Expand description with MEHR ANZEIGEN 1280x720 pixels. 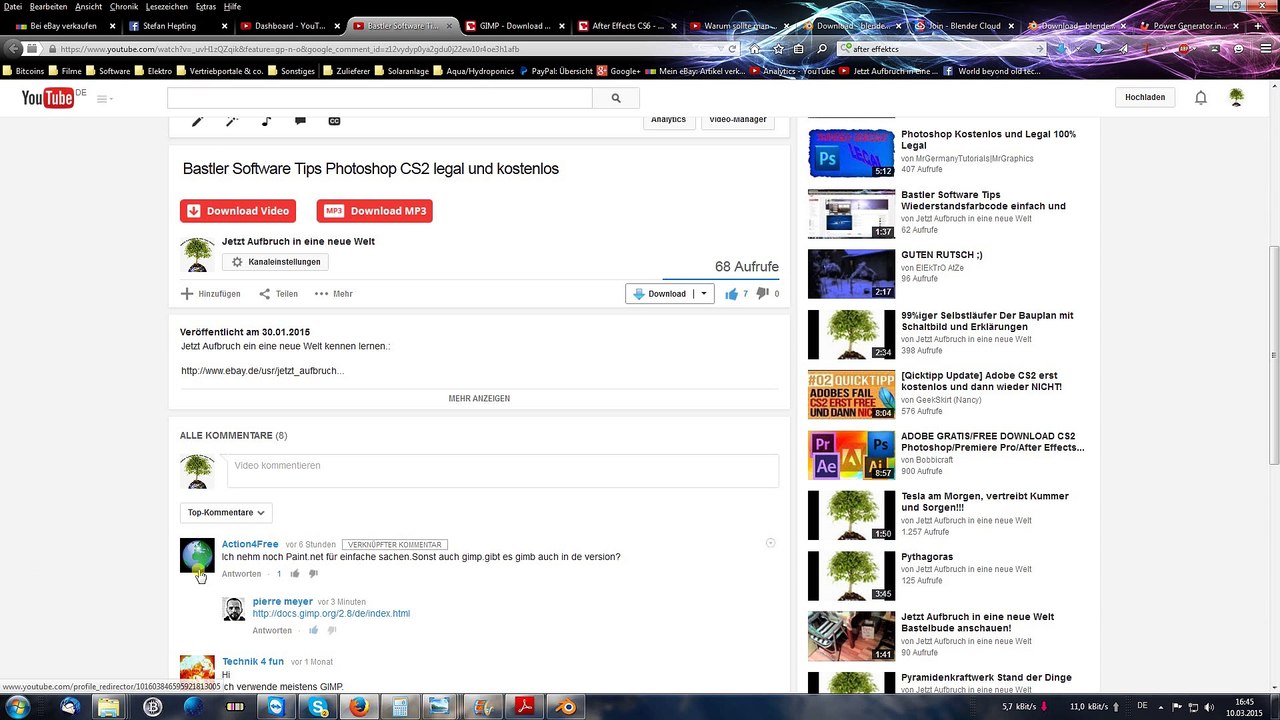[x=479, y=398]
